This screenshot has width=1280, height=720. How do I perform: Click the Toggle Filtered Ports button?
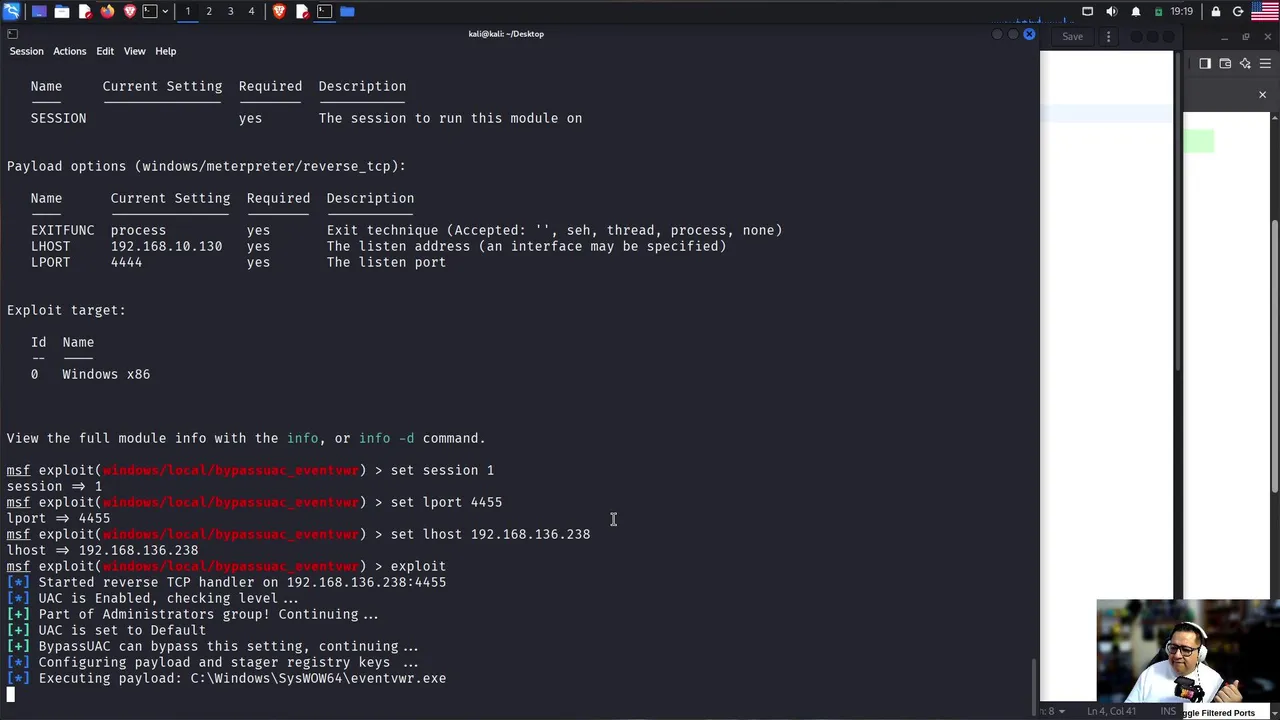[1217, 713]
